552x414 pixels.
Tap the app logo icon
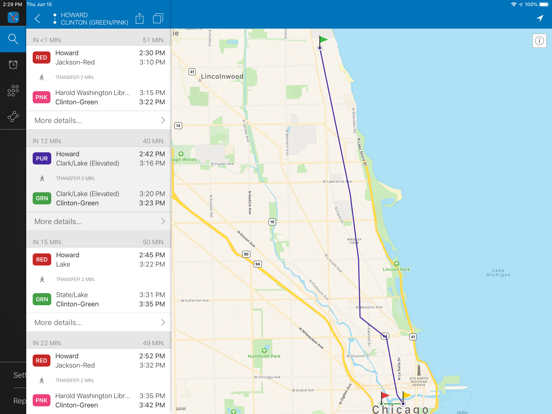click(x=13, y=17)
